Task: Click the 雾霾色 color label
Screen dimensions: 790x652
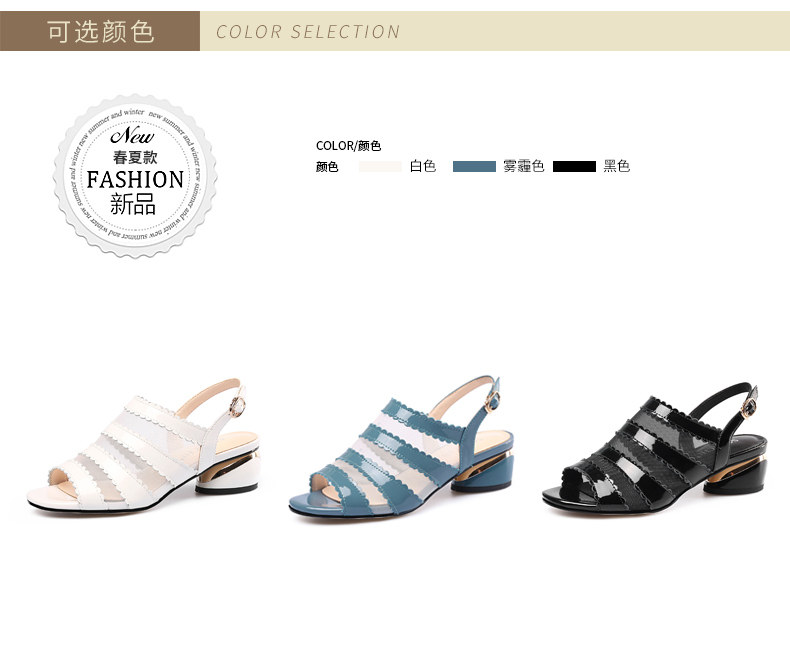Action: click(x=523, y=166)
